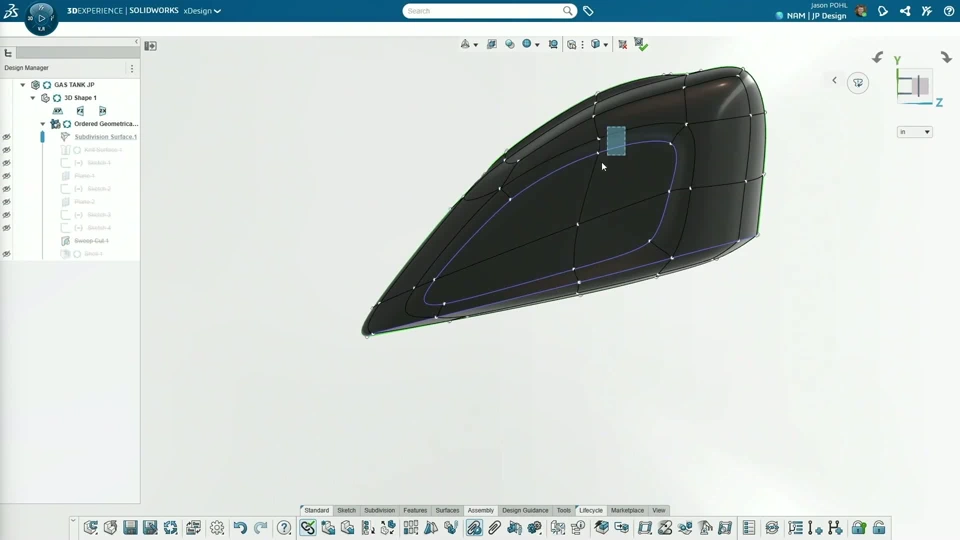Switch to the Sketch tab
Screen dimensions: 960x540
(x=346, y=510)
